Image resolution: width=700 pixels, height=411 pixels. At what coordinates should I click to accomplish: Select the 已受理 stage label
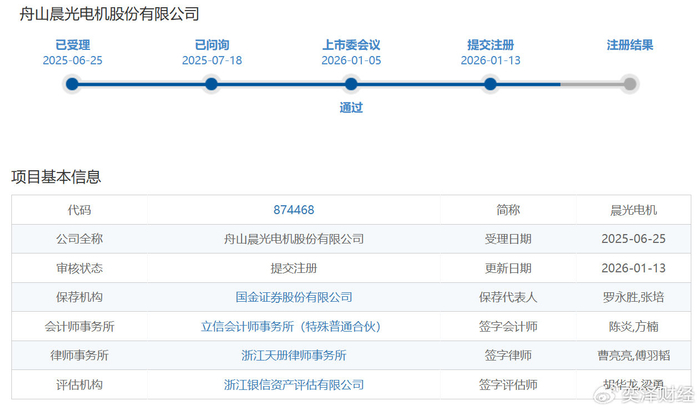pyautogui.click(x=72, y=45)
